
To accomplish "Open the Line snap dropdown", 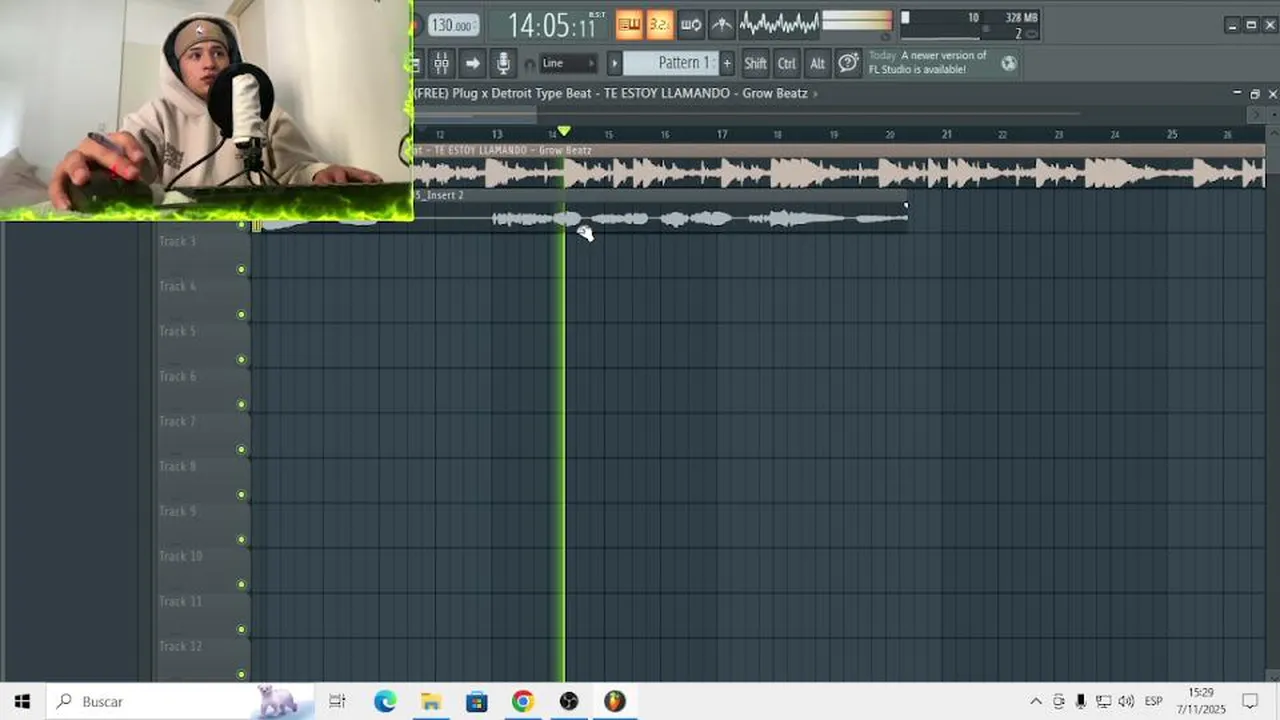I will [x=568, y=63].
